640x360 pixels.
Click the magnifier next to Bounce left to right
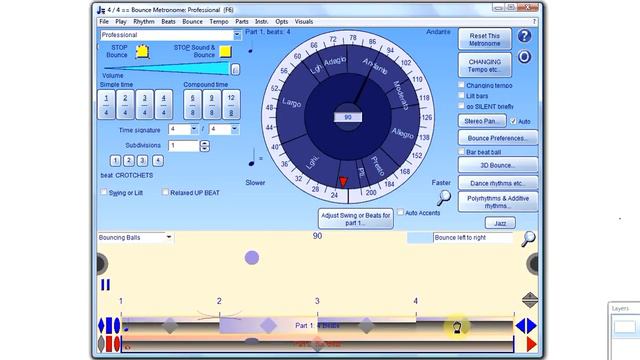(528, 238)
